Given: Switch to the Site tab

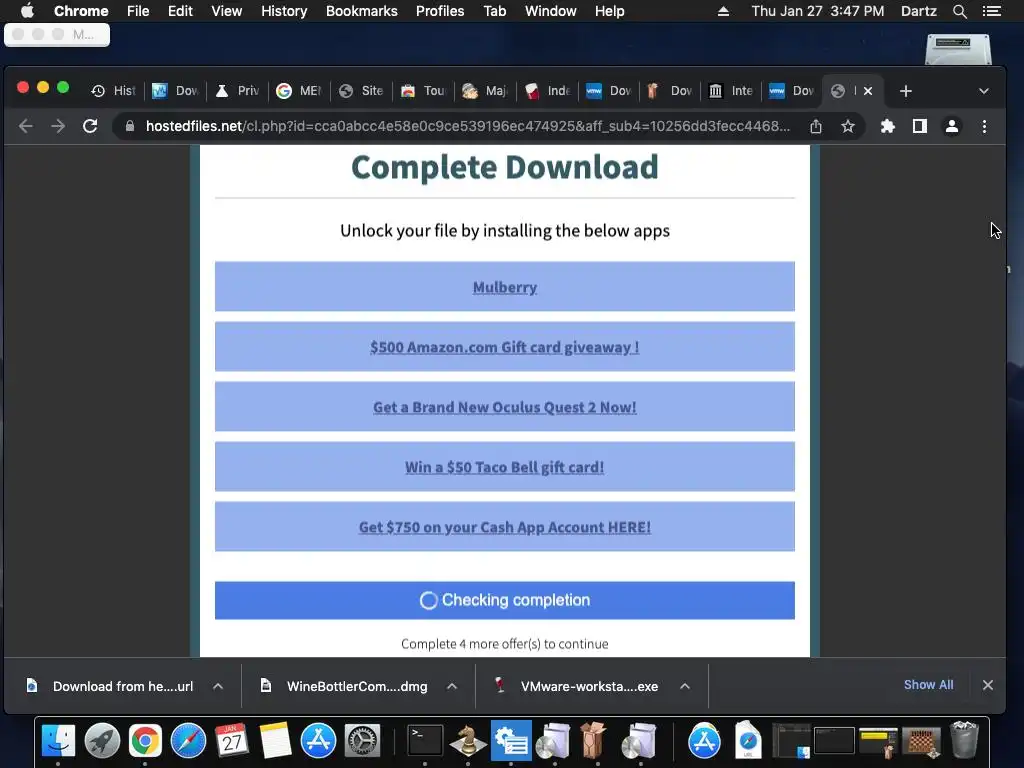Looking at the screenshot, I should pos(361,91).
